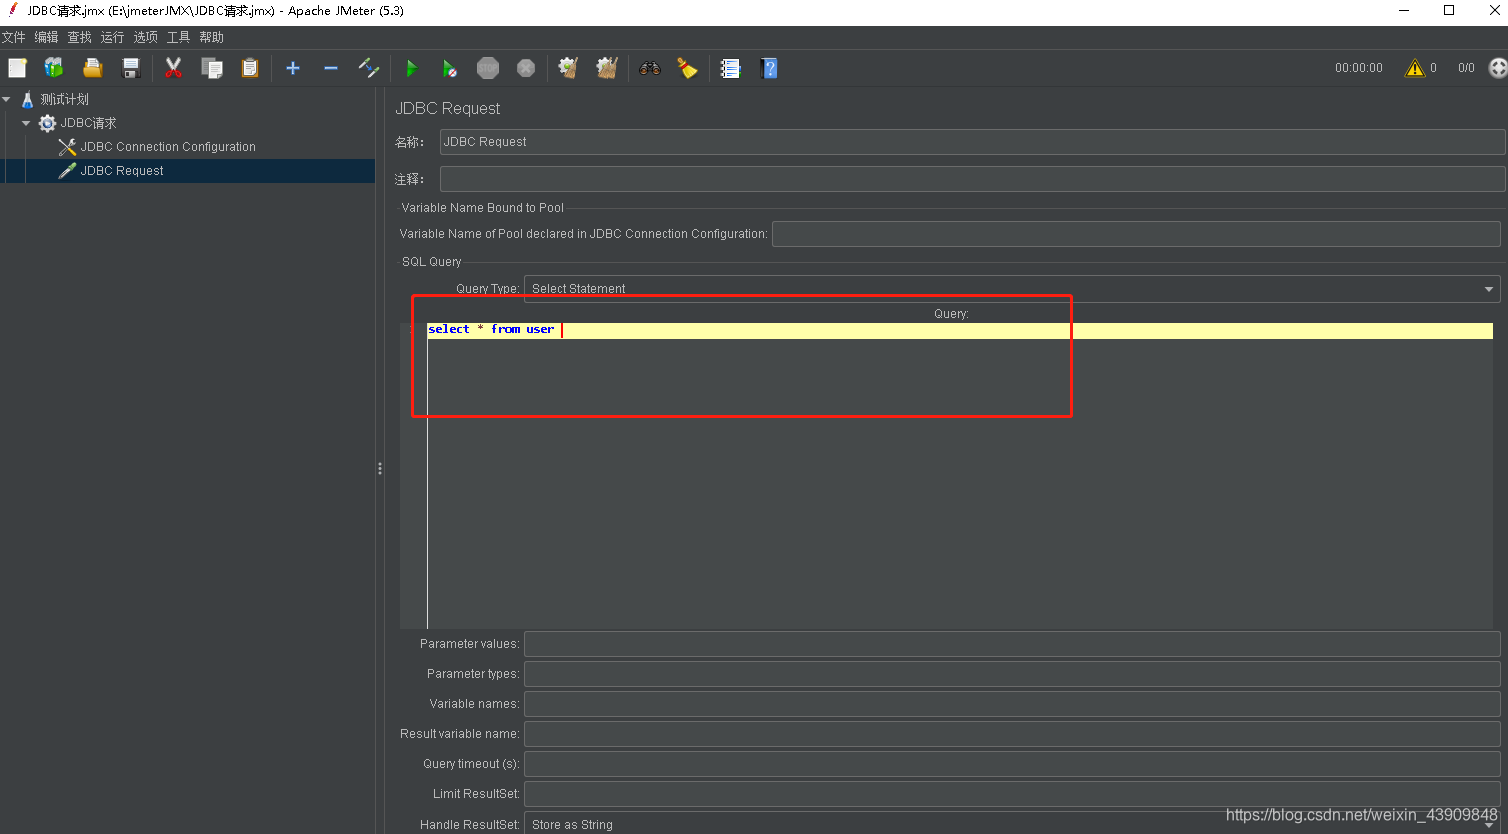The height and width of the screenshot is (834, 1508).
Task: Collapse the JDBC请求 thread group arrow
Action: point(26,123)
